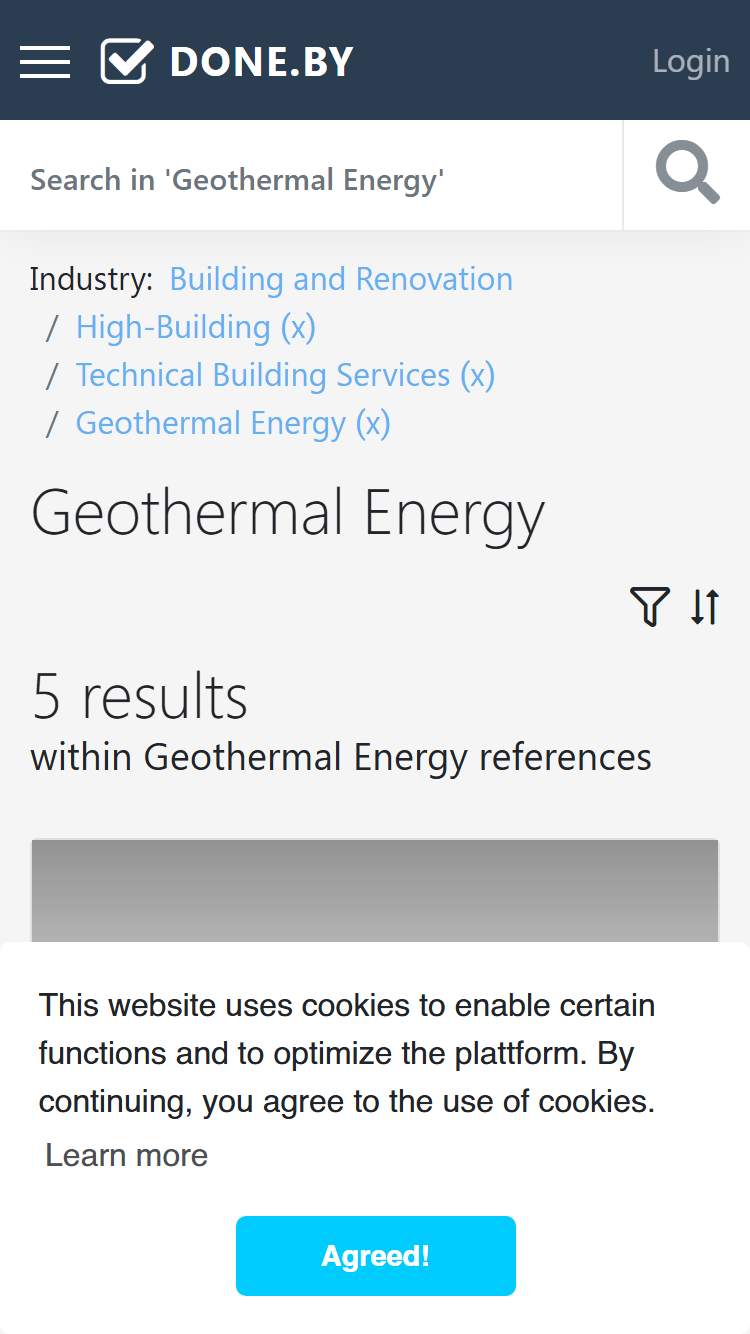750x1334 pixels.
Task: Open the sort order arrows
Action: pyautogui.click(x=705, y=607)
